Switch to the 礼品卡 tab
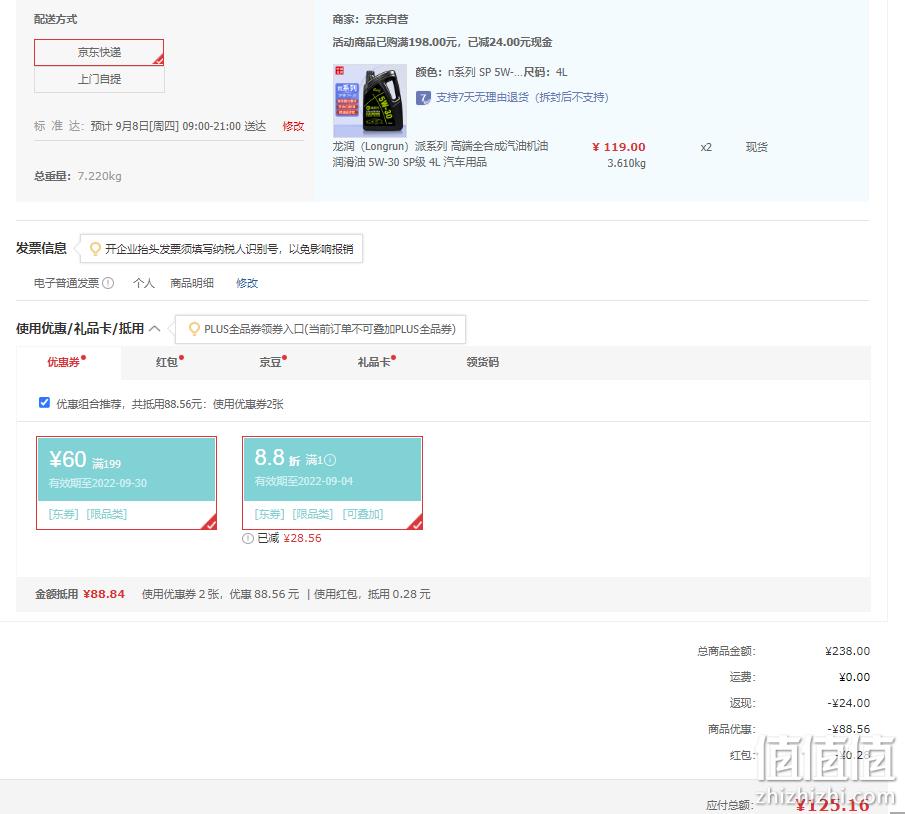Screen dimensions: 905x814 click(x=376, y=362)
